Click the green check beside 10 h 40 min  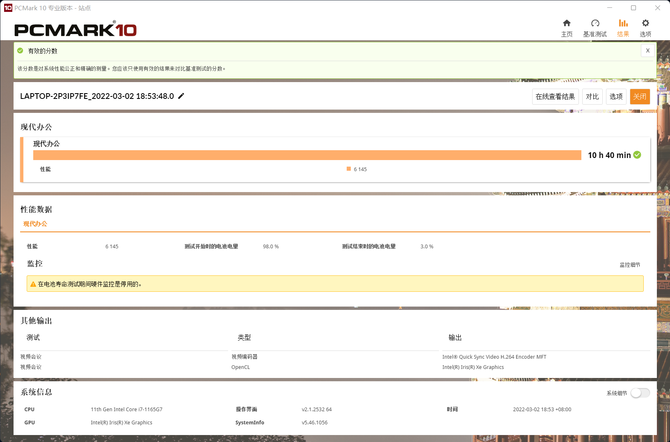coord(637,155)
